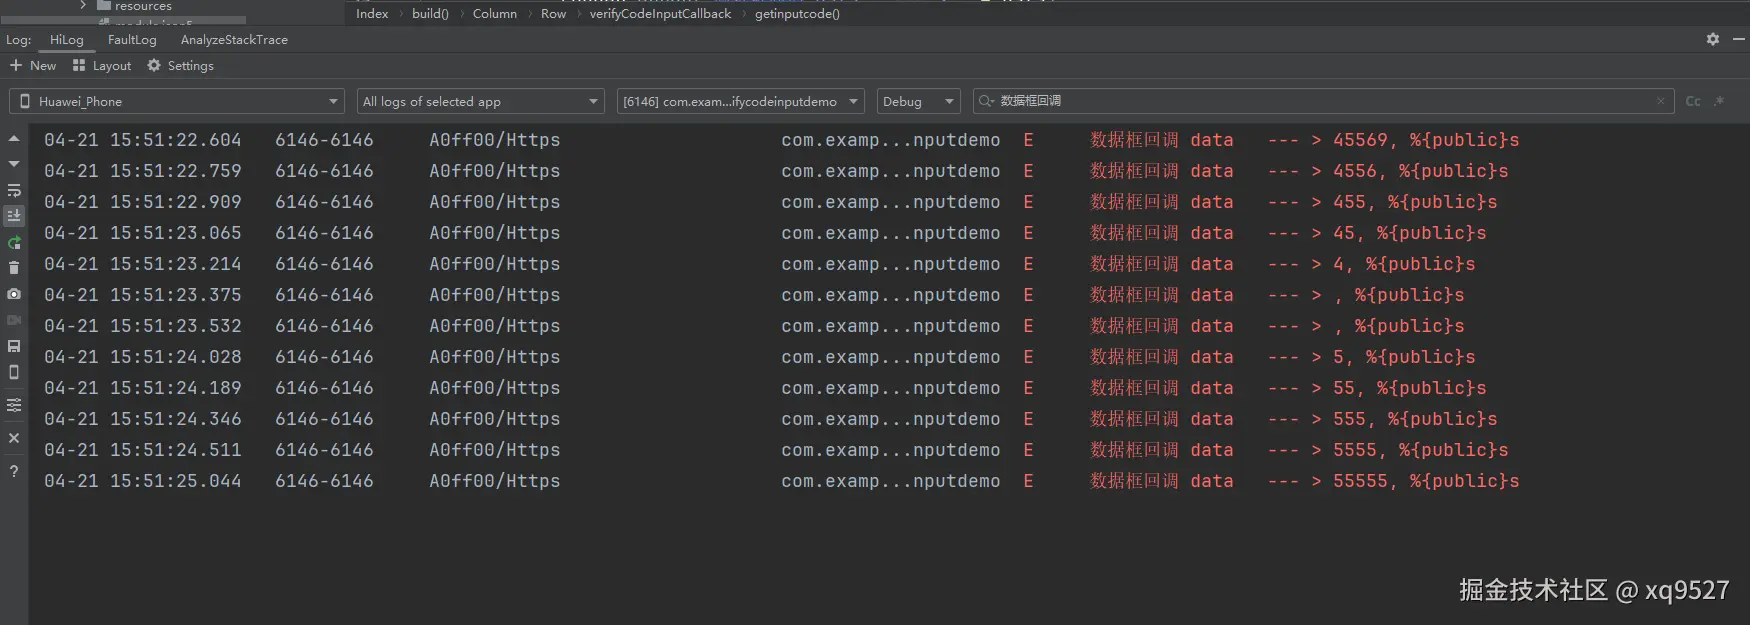The width and height of the screenshot is (1750, 625).
Task: Open the Huawei_Phone device dropdown
Action: 177,101
